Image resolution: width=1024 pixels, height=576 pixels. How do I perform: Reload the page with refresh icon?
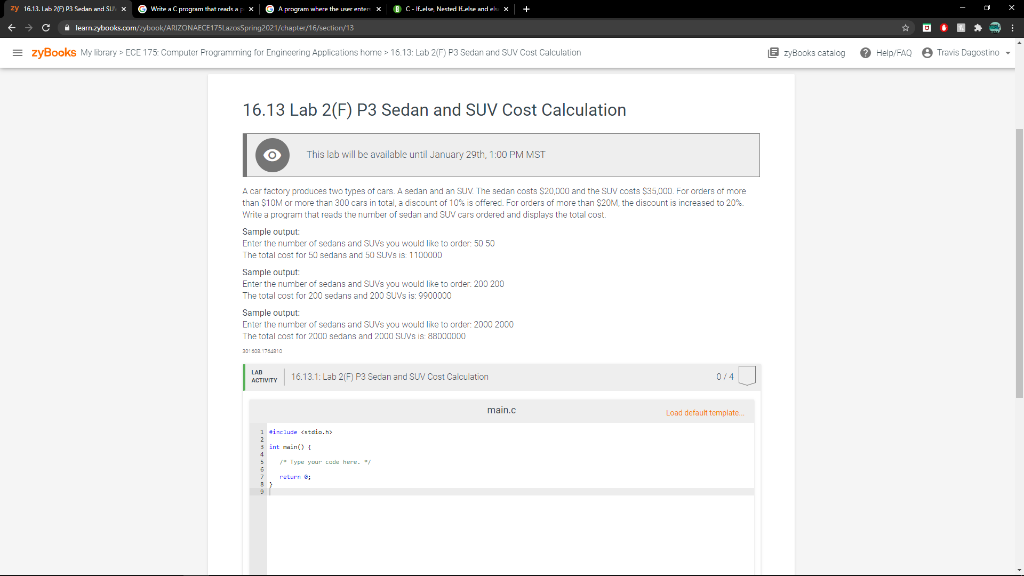[x=46, y=27]
